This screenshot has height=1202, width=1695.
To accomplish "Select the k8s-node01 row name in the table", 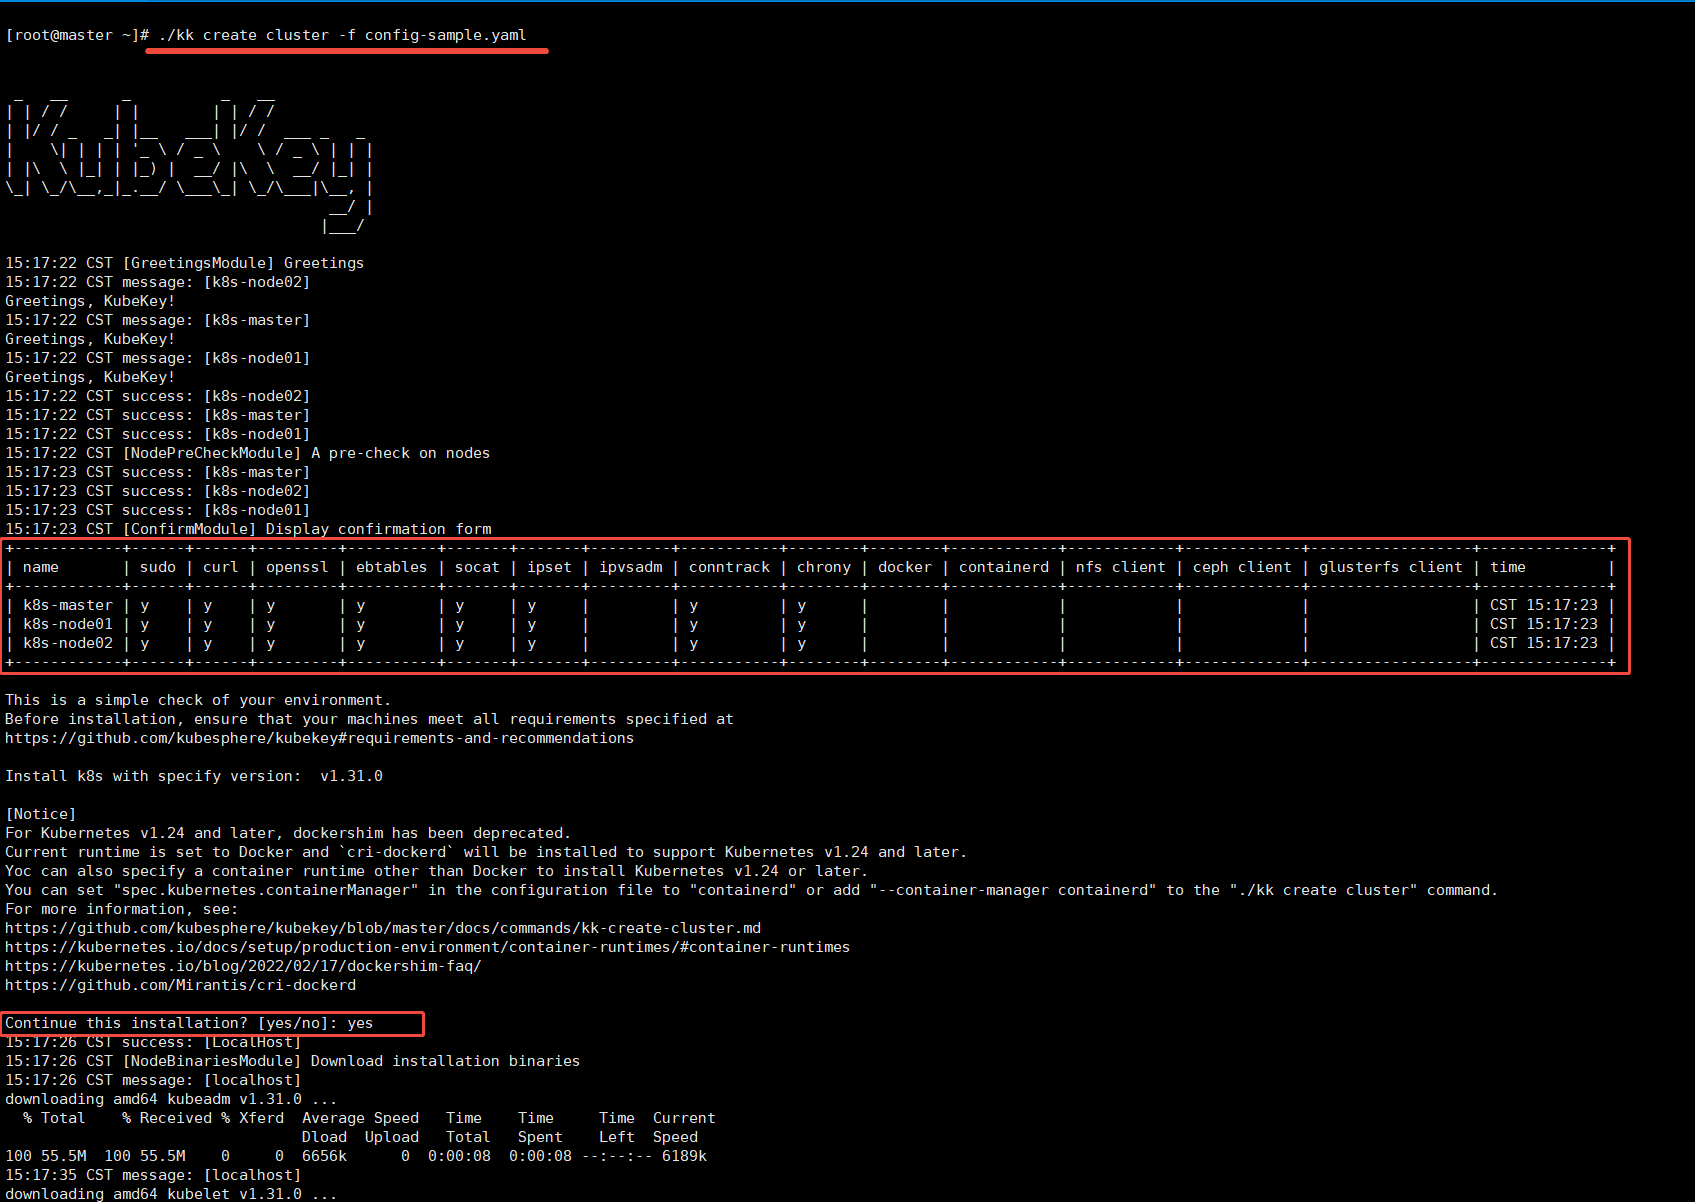I will coord(68,624).
